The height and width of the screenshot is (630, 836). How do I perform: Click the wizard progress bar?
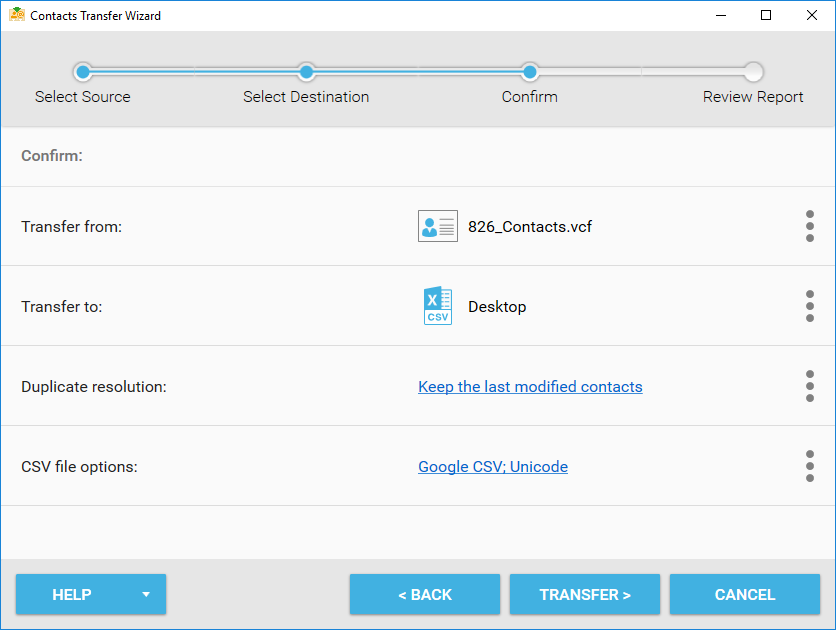[417, 73]
